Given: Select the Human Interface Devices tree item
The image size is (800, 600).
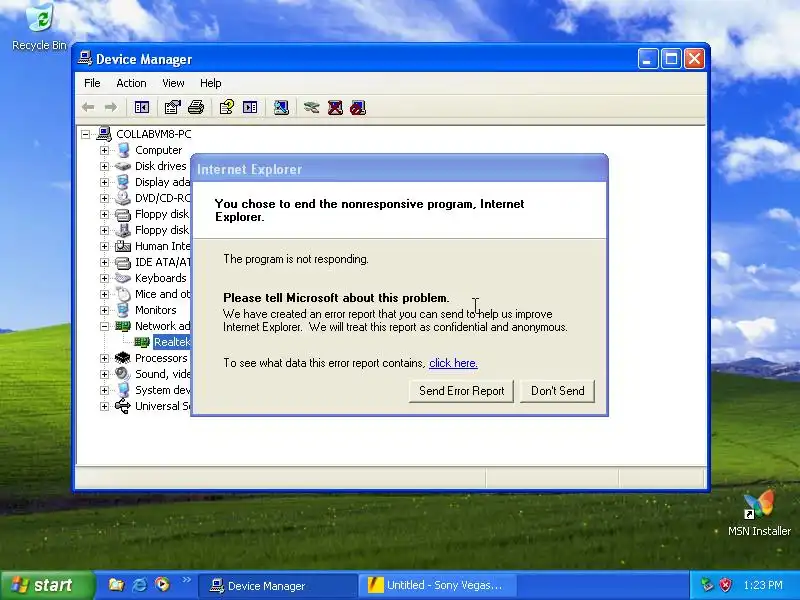Looking at the screenshot, I should 162,246.
